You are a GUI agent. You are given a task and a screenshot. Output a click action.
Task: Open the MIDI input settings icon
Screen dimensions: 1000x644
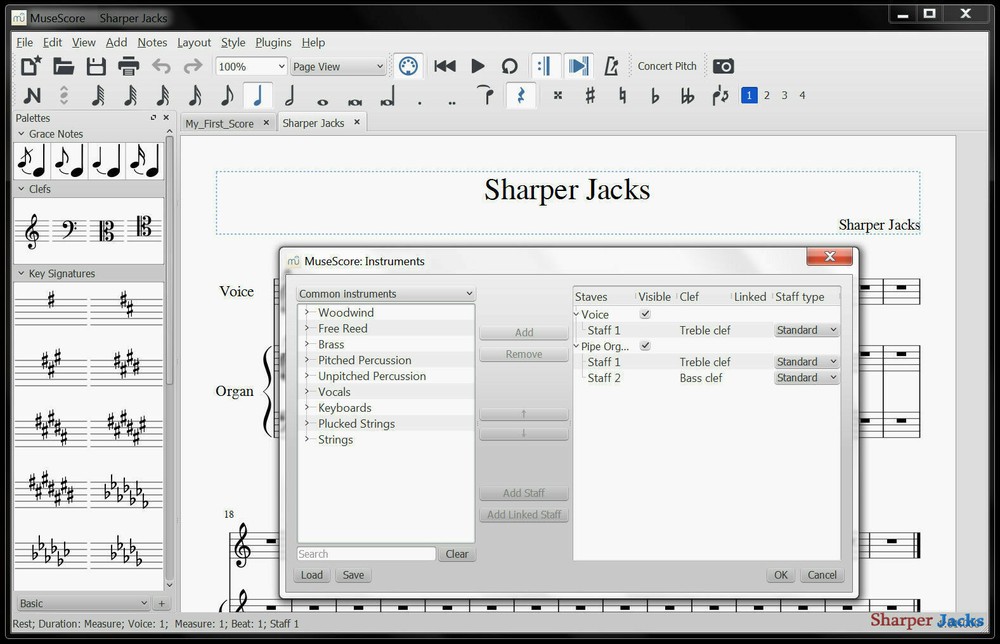pos(408,65)
